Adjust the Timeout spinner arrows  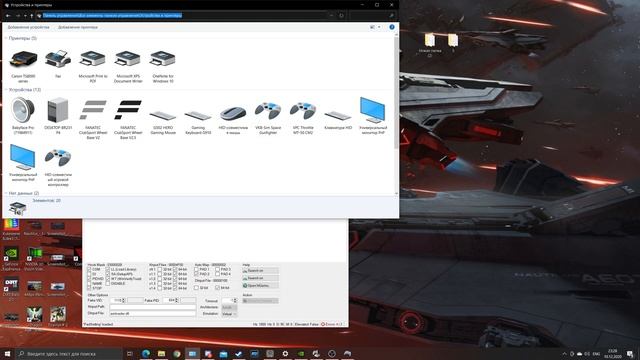(x=235, y=300)
